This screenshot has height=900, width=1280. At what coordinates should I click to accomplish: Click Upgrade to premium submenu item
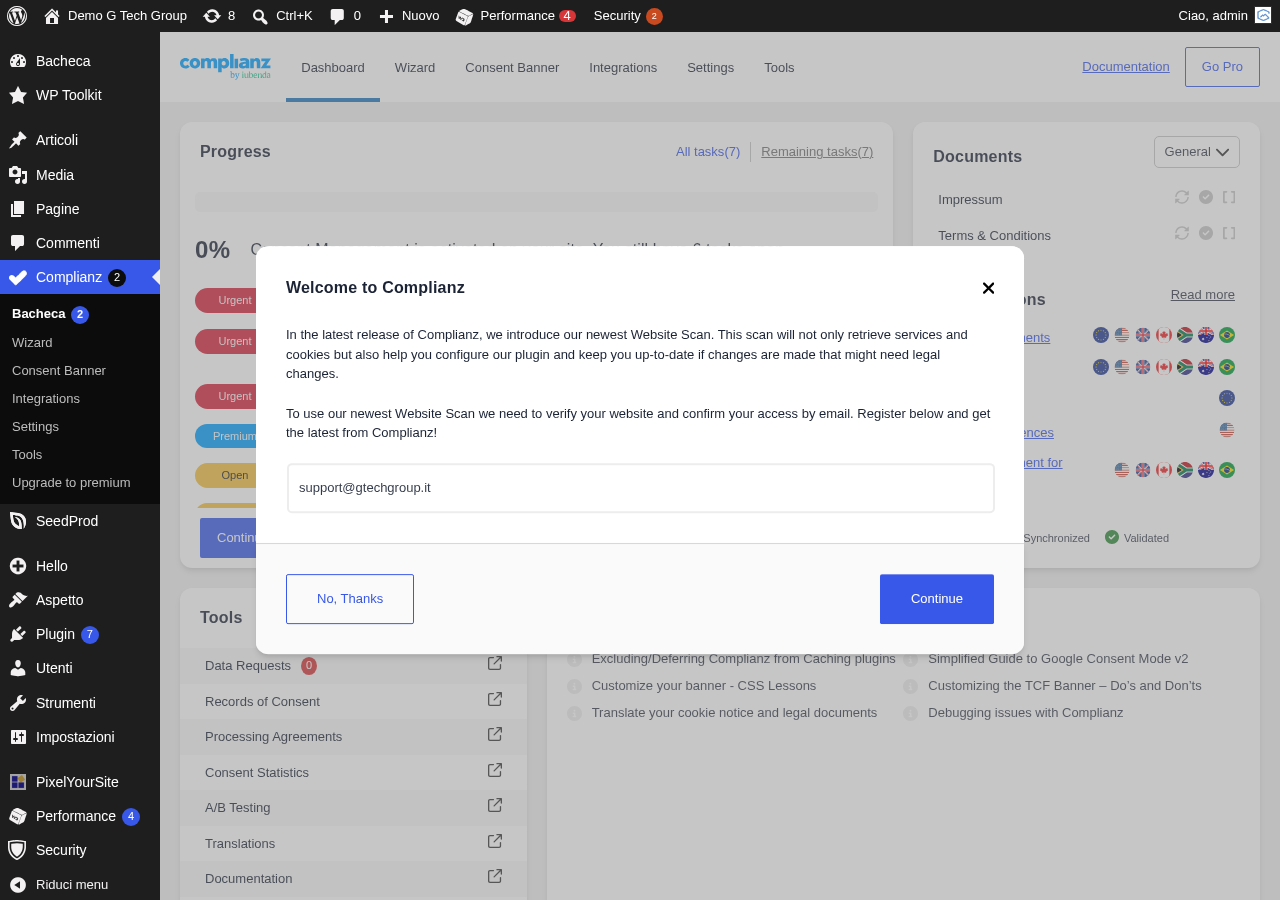click(x=71, y=482)
